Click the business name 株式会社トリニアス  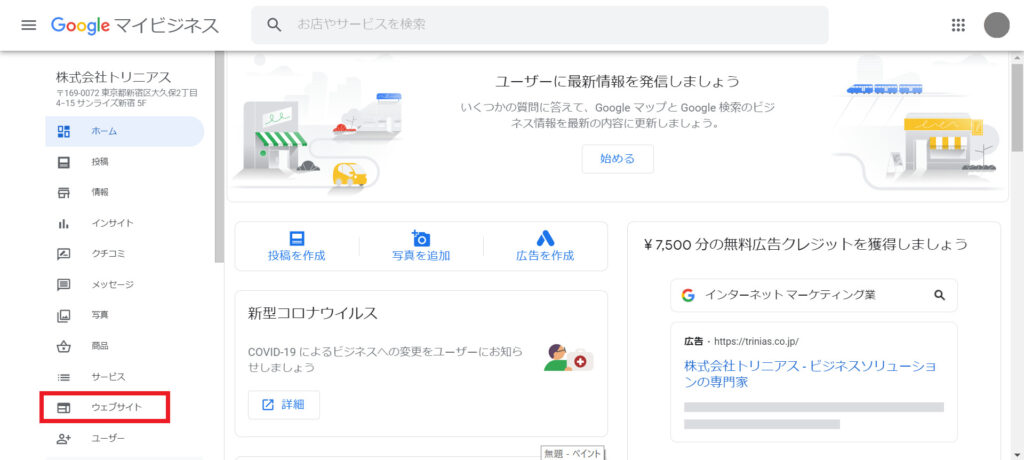coord(114,78)
